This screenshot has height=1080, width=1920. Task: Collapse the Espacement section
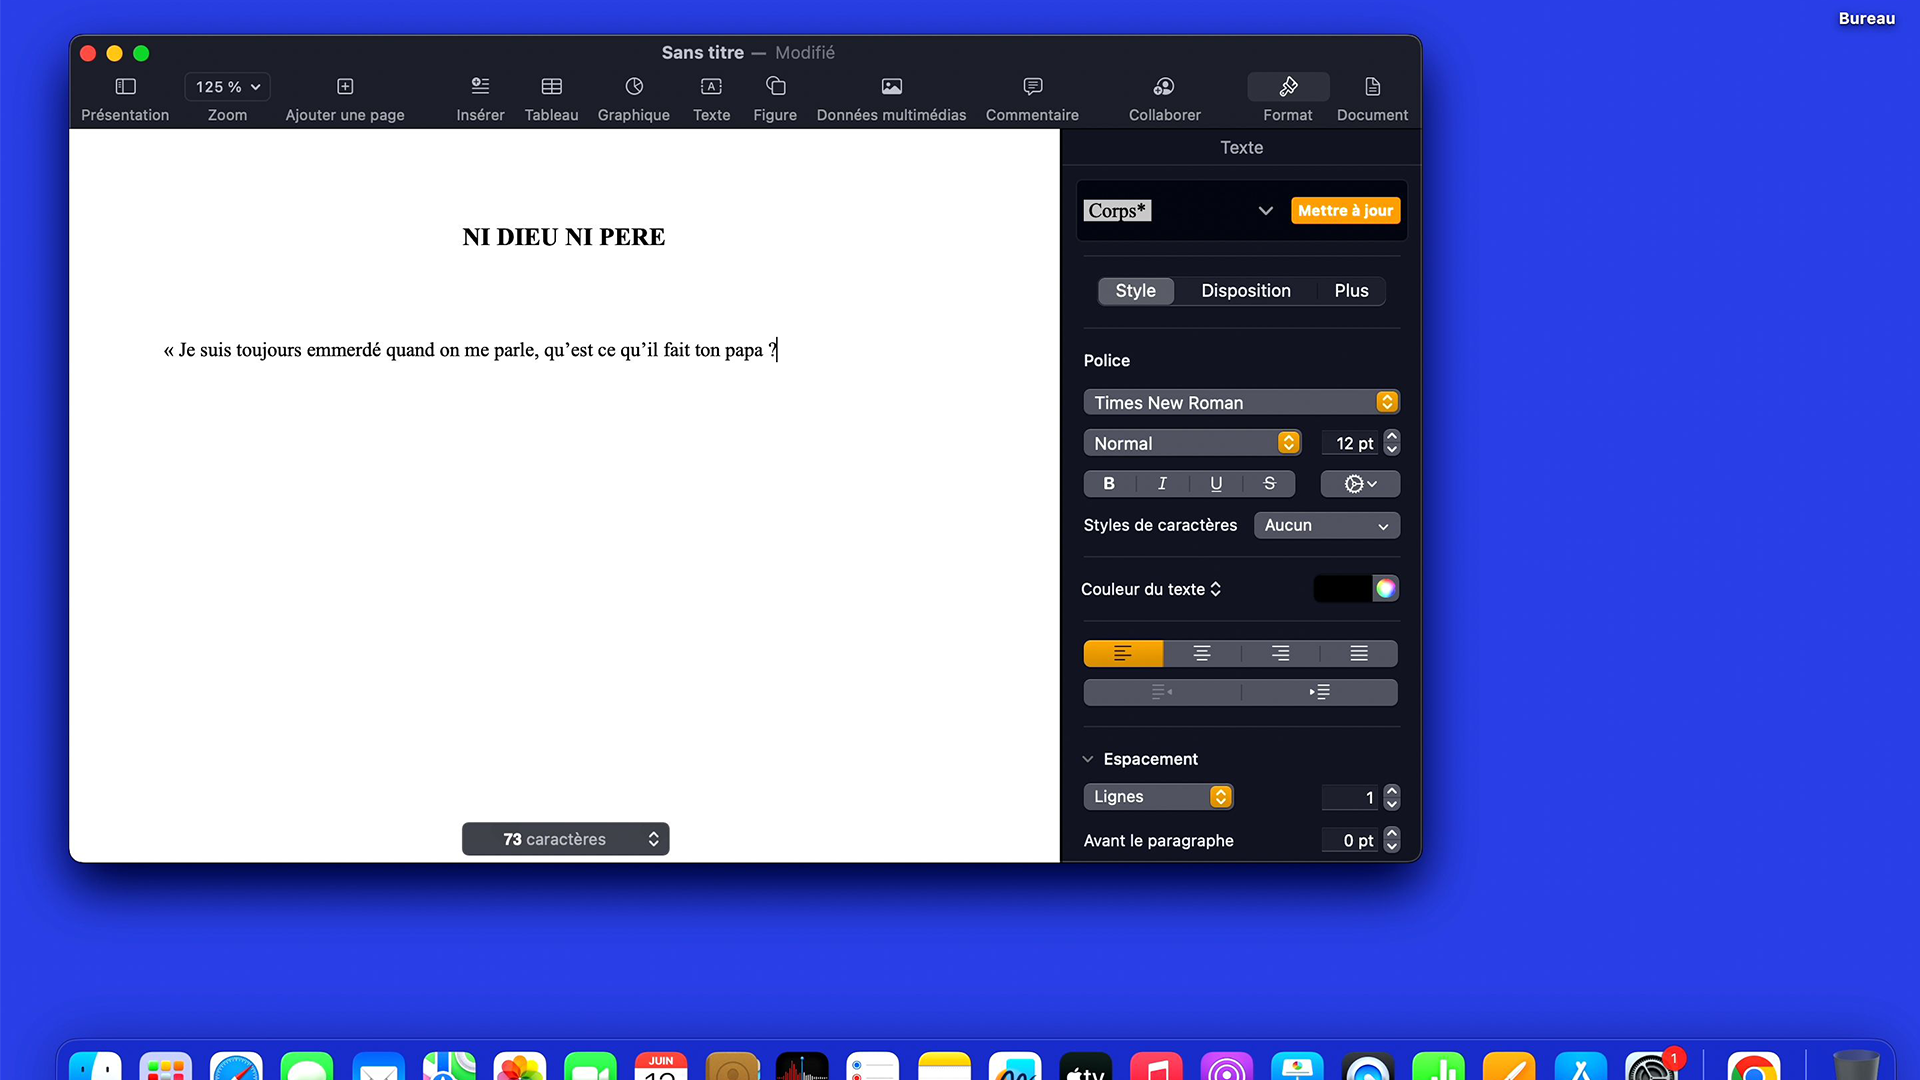[1088, 759]
